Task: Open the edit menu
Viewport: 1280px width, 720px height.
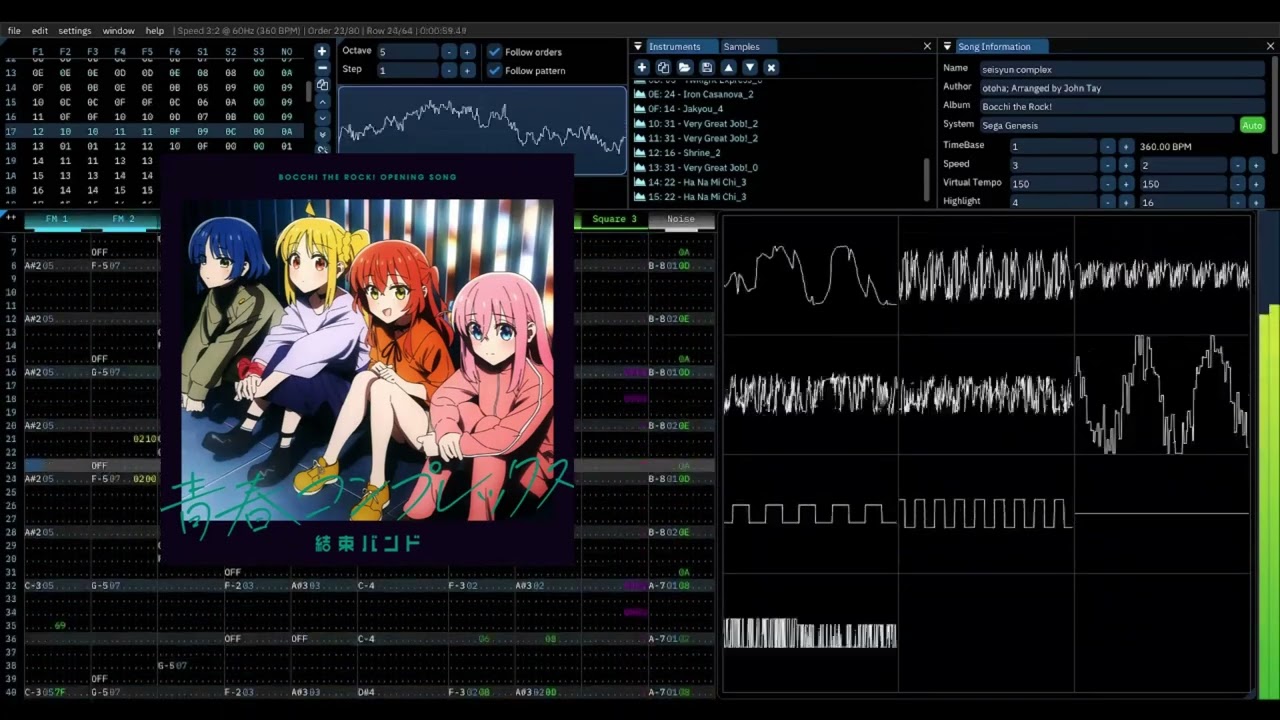Action: pos(39,31)
